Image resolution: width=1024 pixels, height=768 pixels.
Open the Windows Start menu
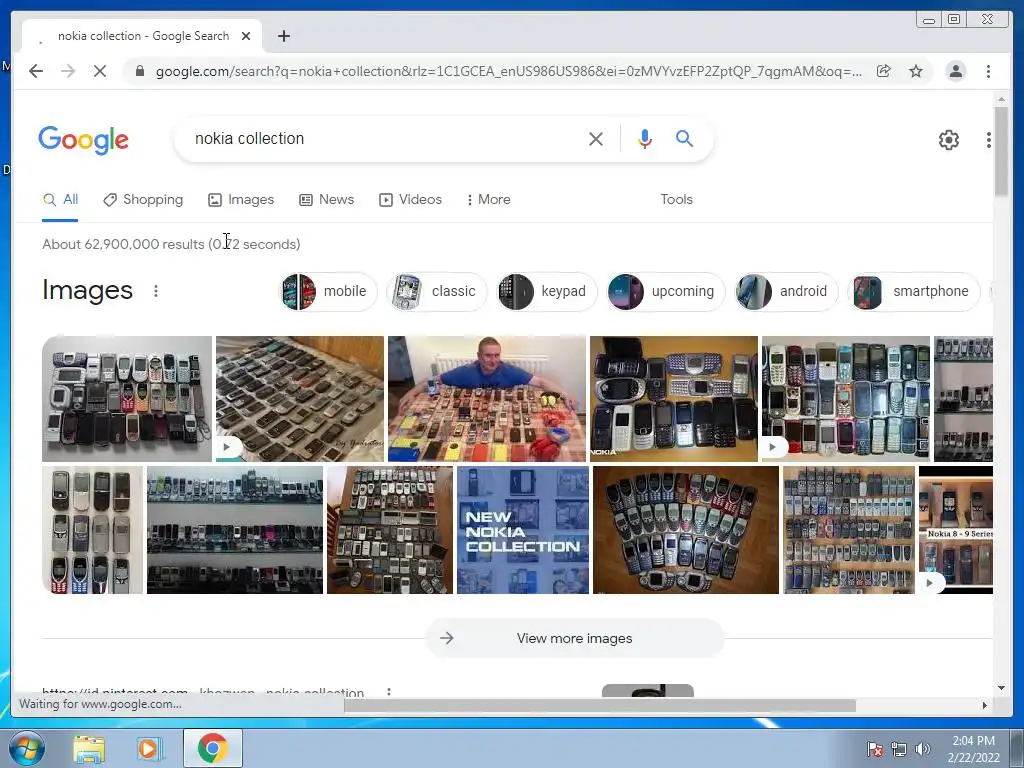point(26,748)
